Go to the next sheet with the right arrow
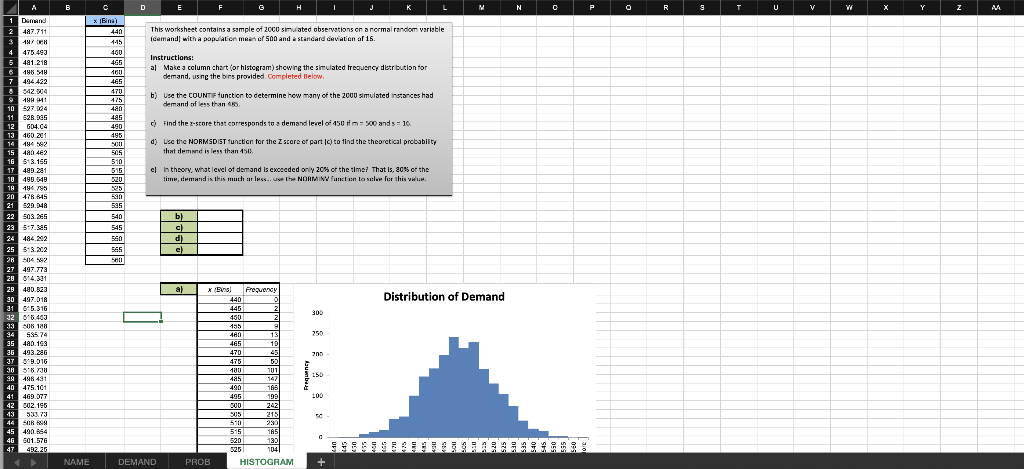Image resolution: width=1024 pixels, height=469 pixels. 33,462
